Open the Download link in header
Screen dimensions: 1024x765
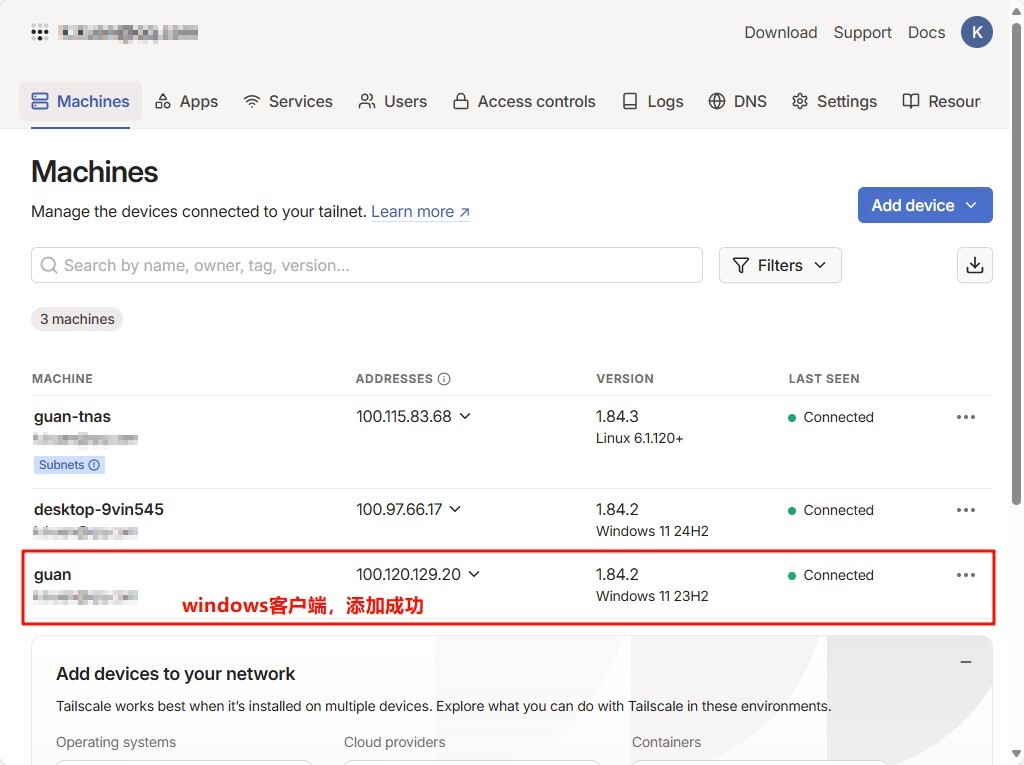point(780,33)
